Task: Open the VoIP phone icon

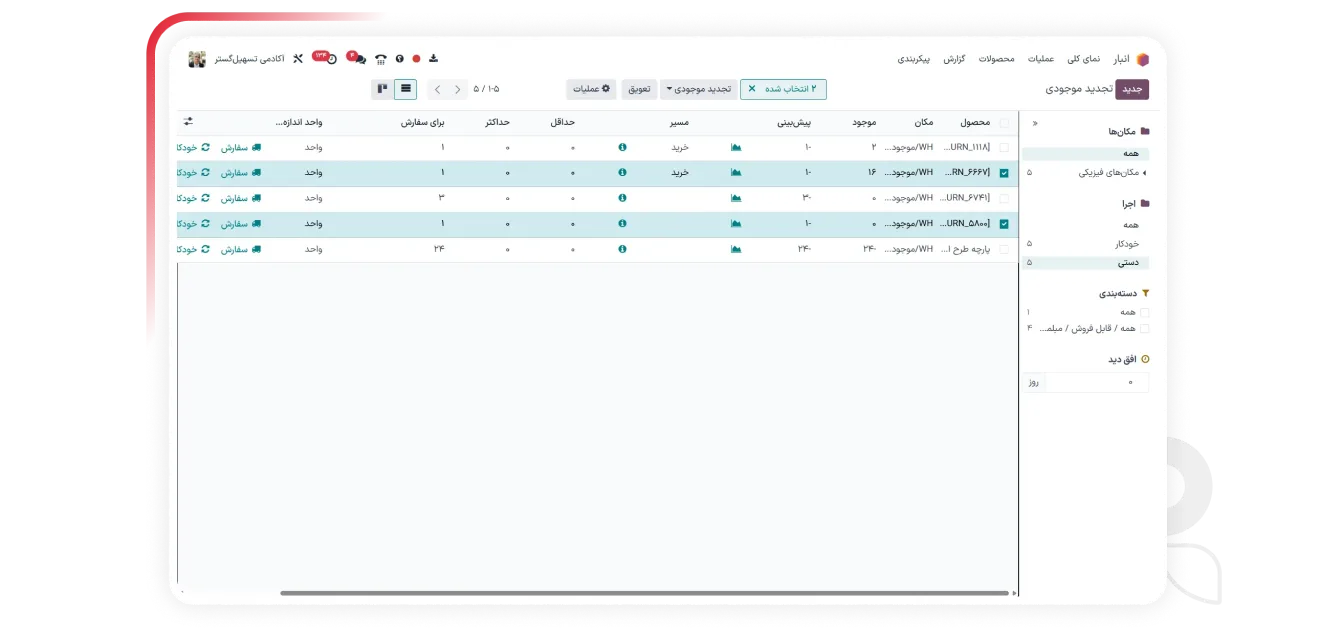Action: [x=381, y=58]
